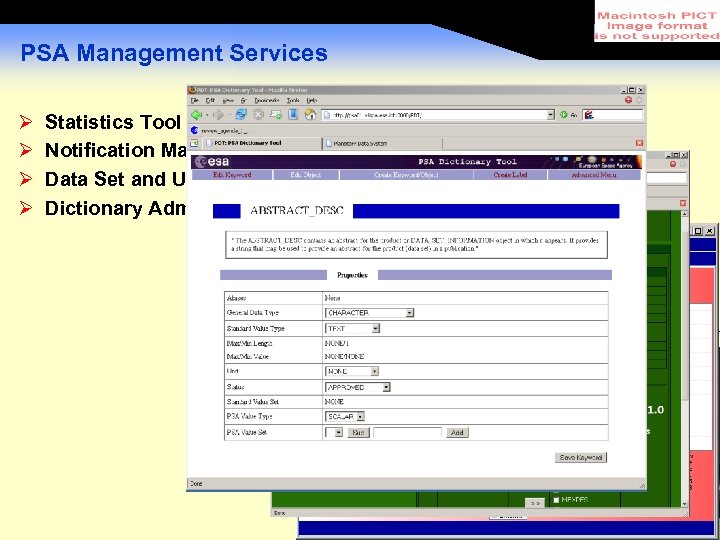Click green Go button beside address bar
Viewport: 720px width, 540px height.
564,115
